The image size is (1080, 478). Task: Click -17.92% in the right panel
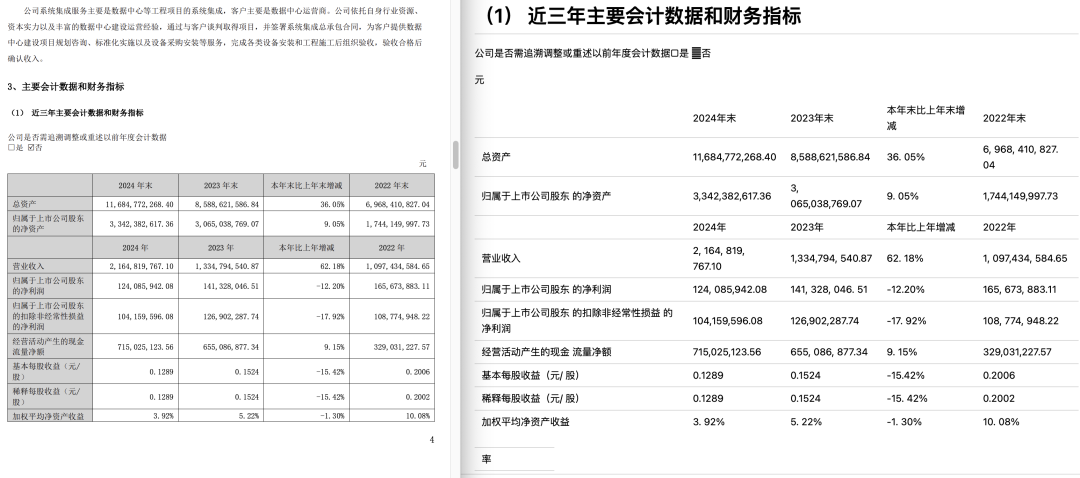(x=906, y=320)
